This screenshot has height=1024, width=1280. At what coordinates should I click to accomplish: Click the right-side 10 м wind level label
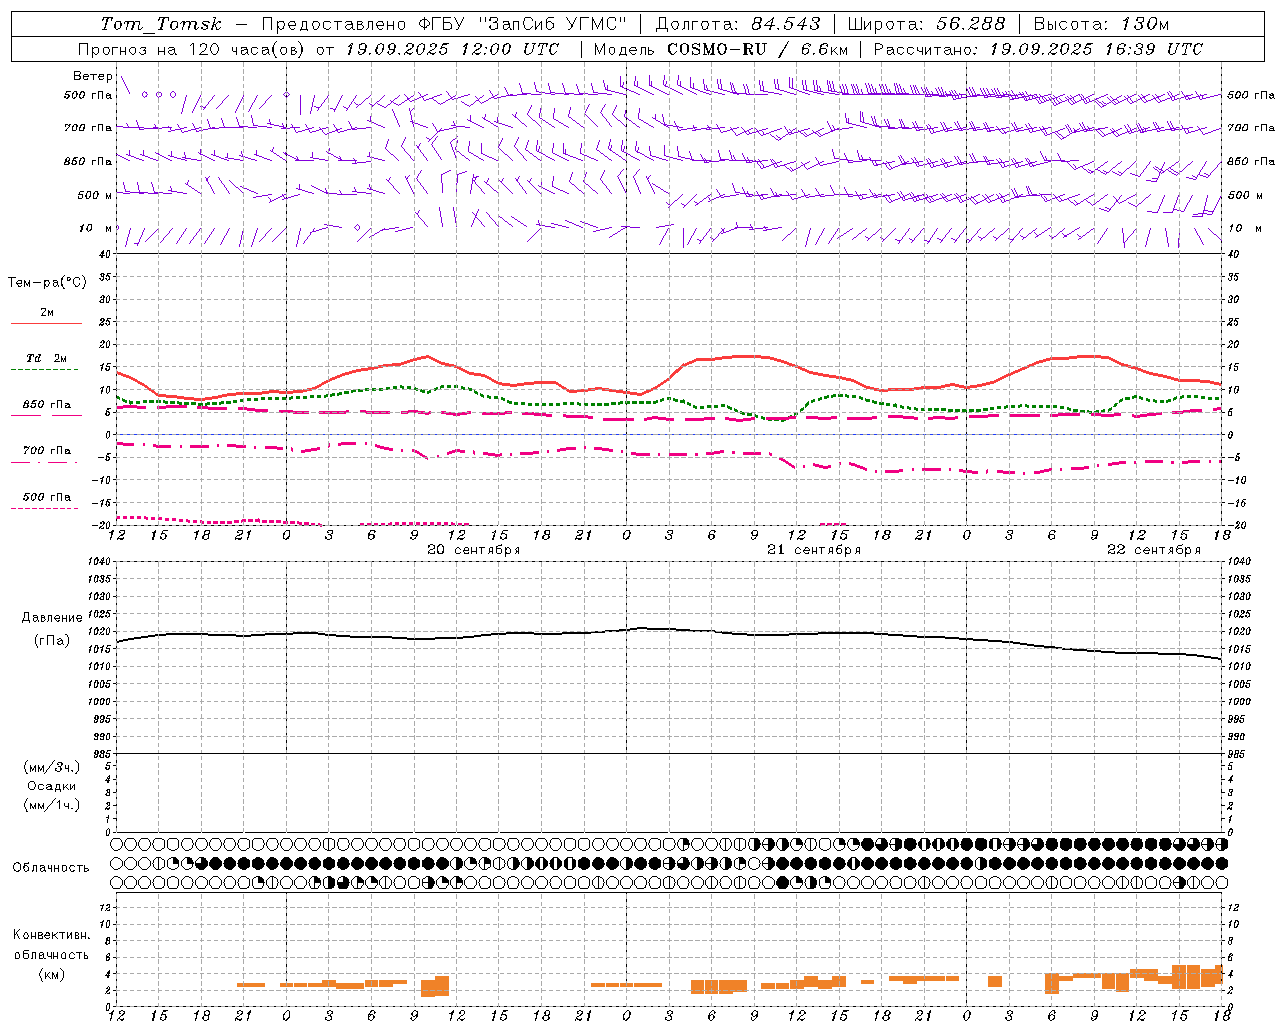click(x=1245, y=228)
